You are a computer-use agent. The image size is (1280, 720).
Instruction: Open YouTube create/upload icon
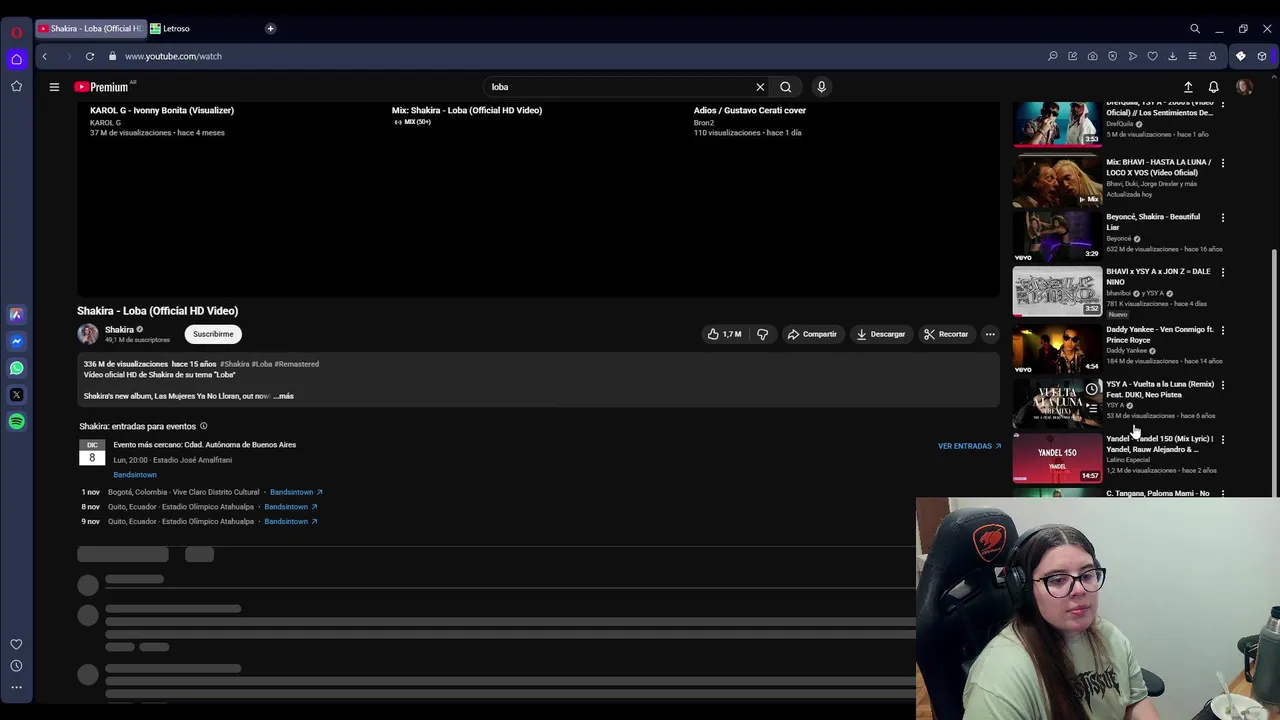1188,87
